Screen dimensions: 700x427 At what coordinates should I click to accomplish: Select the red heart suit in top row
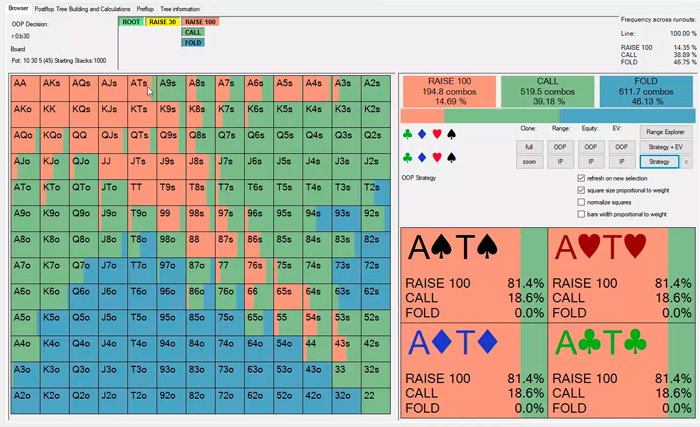(x=436, y=133)
